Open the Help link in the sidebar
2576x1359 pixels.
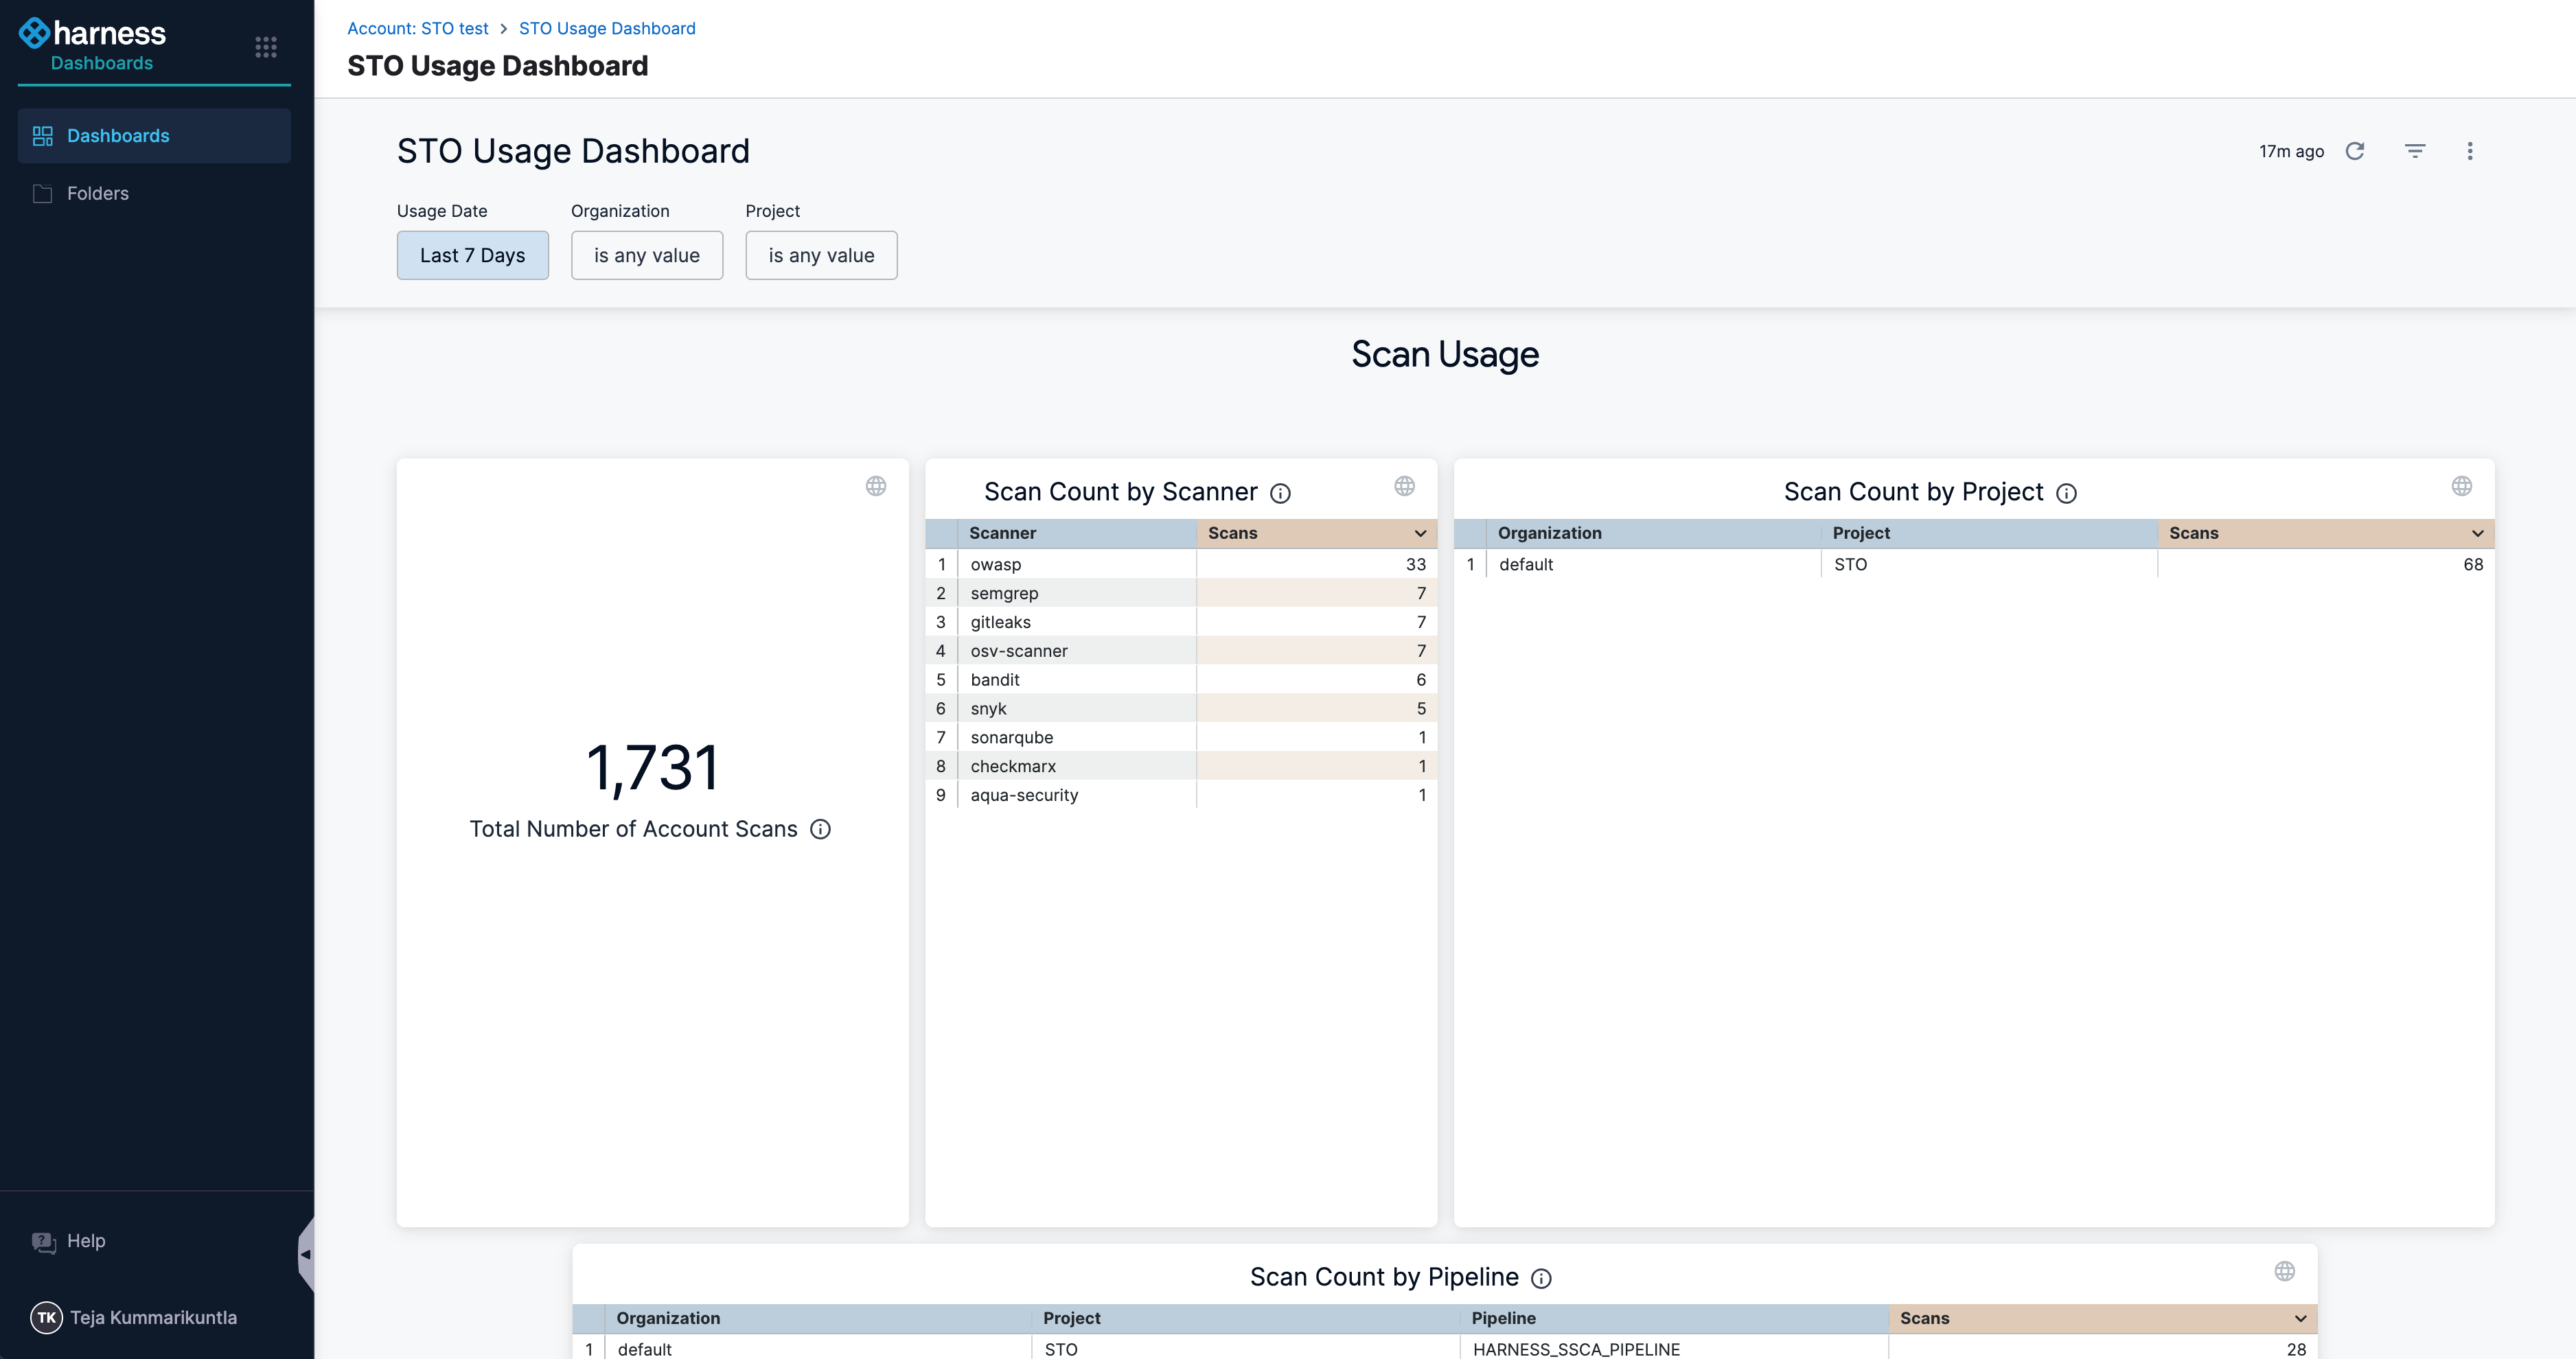85,1241
